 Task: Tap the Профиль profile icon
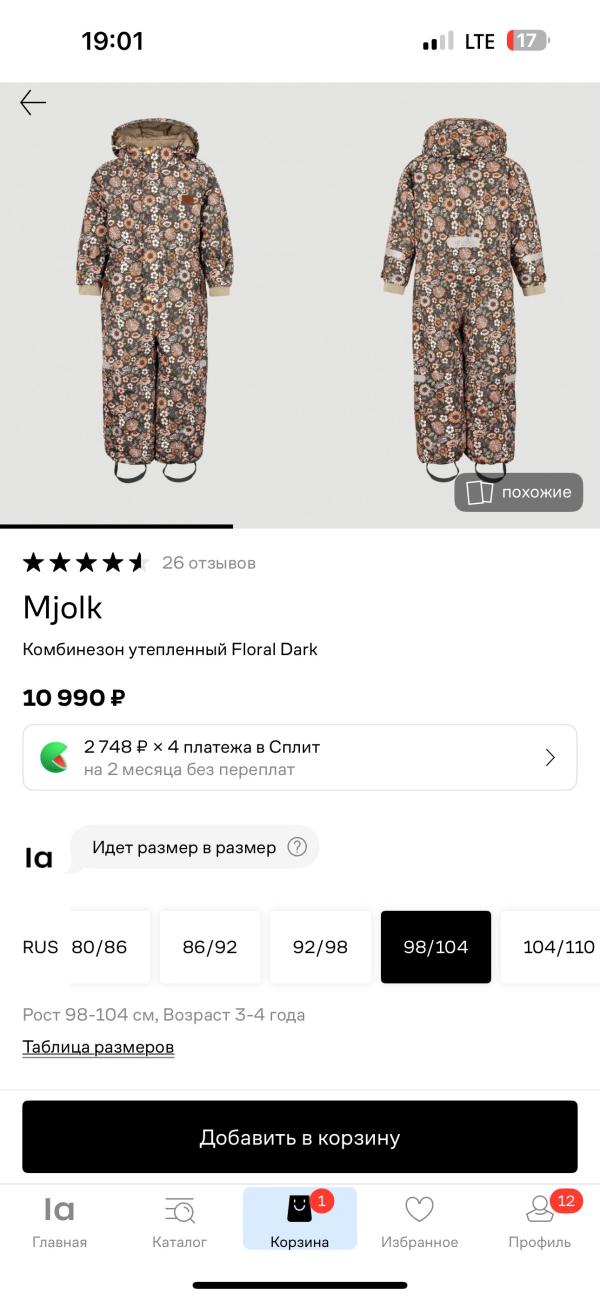click(x=540, y=1210)
